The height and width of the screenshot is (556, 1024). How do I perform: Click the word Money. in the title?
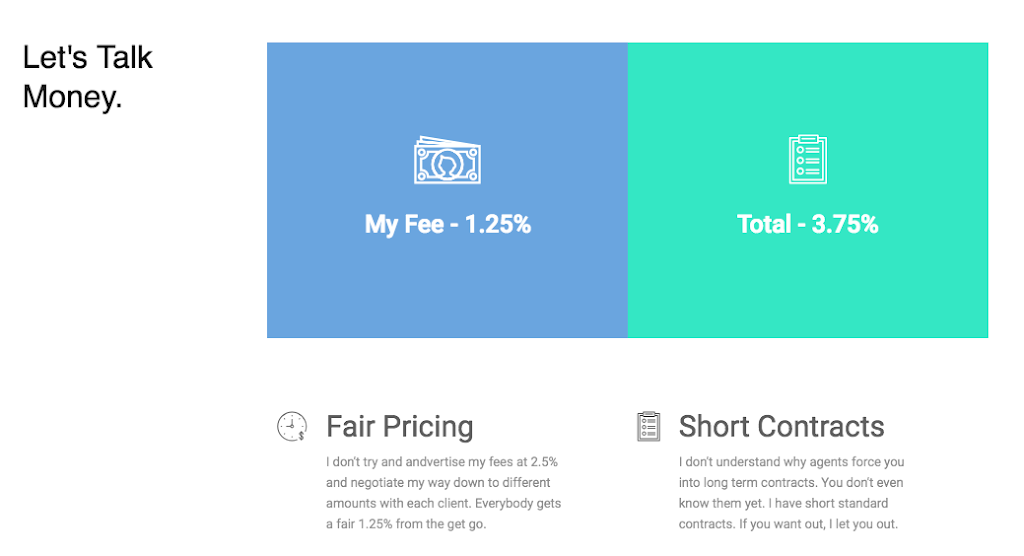point(72,97)
